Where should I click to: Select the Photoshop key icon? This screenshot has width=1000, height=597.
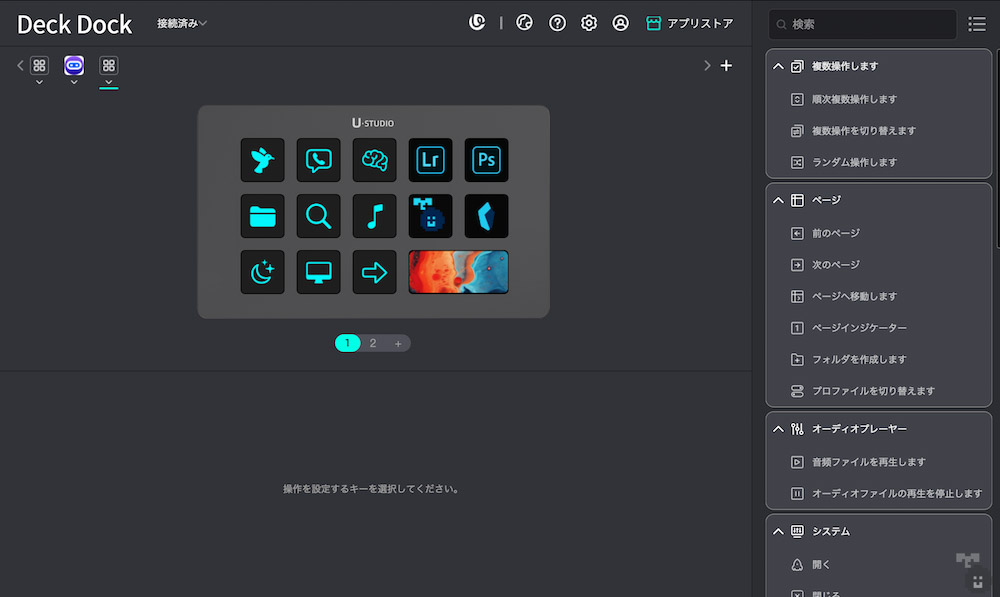(486, 160)
